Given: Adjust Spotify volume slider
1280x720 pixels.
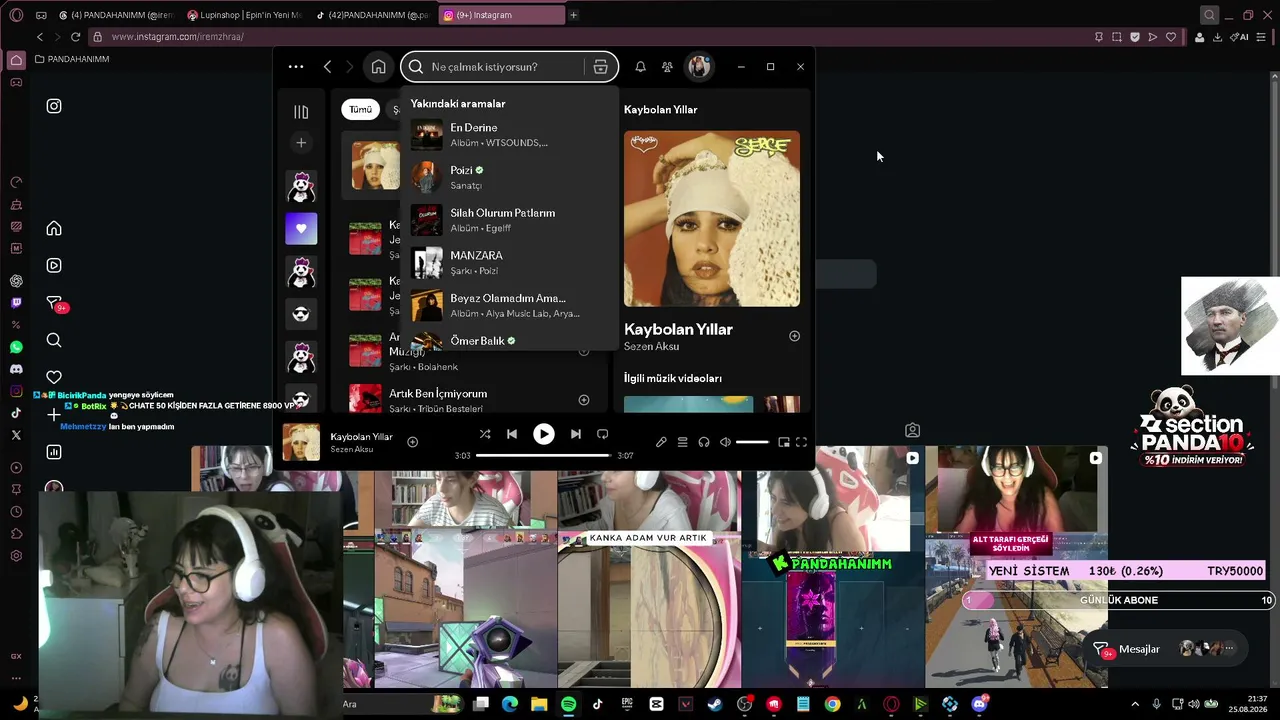Looking at the screenshot, I should pos(752,442).
